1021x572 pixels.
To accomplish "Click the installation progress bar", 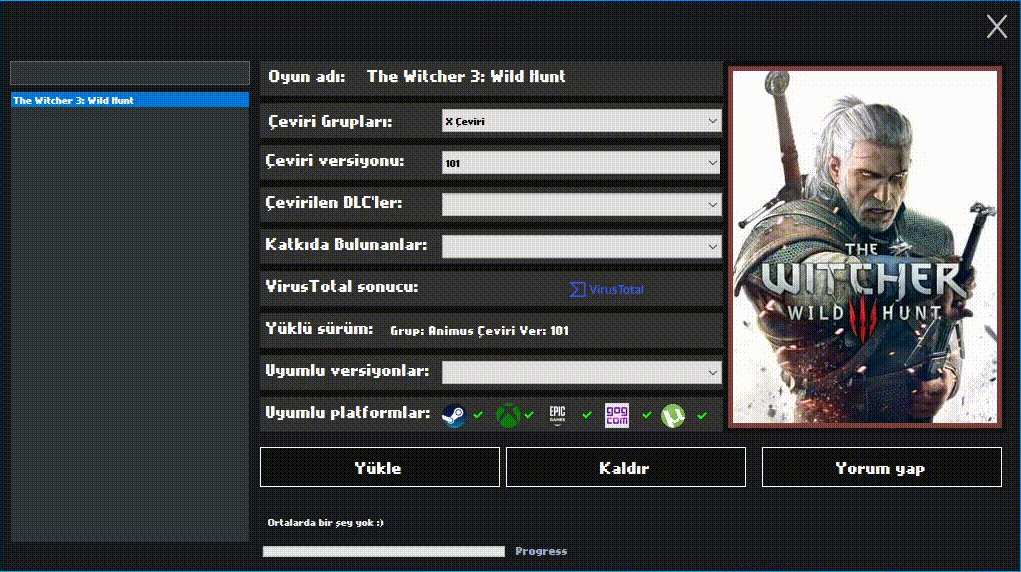I will coord(384,551).
